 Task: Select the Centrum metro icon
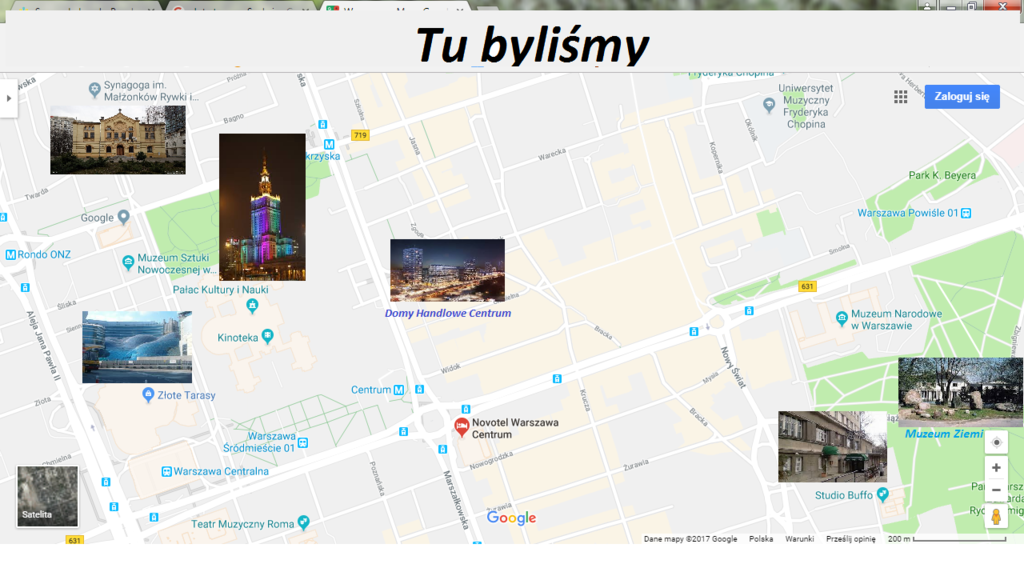click(398, 390)
